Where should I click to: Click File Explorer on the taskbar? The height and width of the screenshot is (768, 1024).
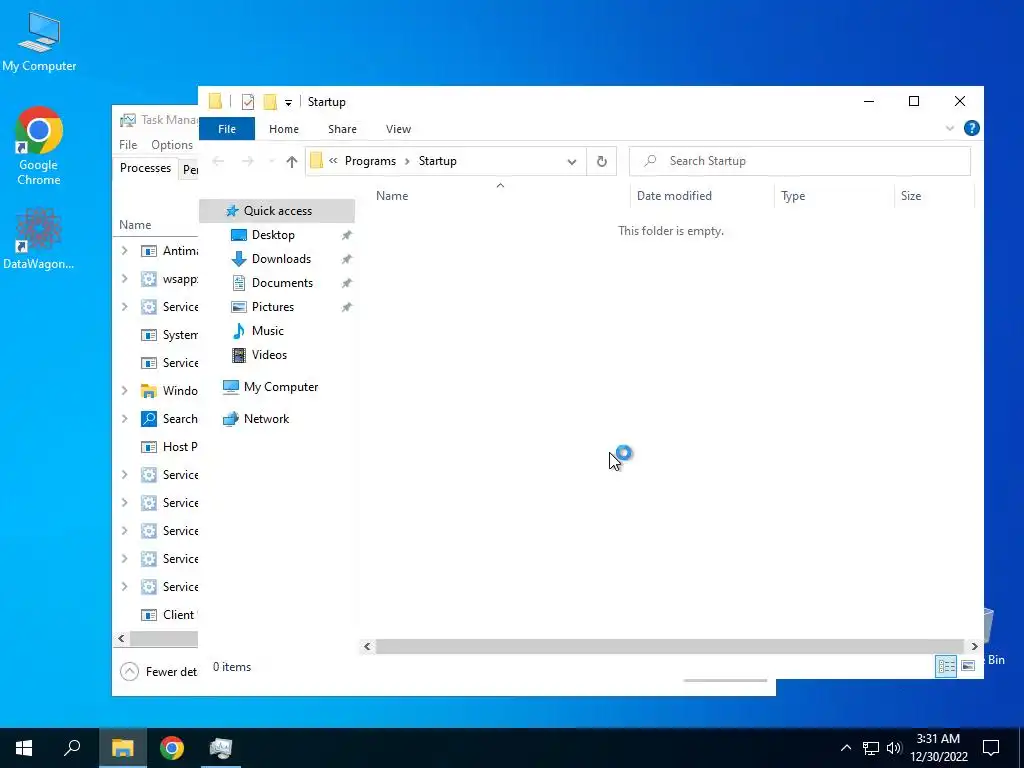(x=122, y=748)
